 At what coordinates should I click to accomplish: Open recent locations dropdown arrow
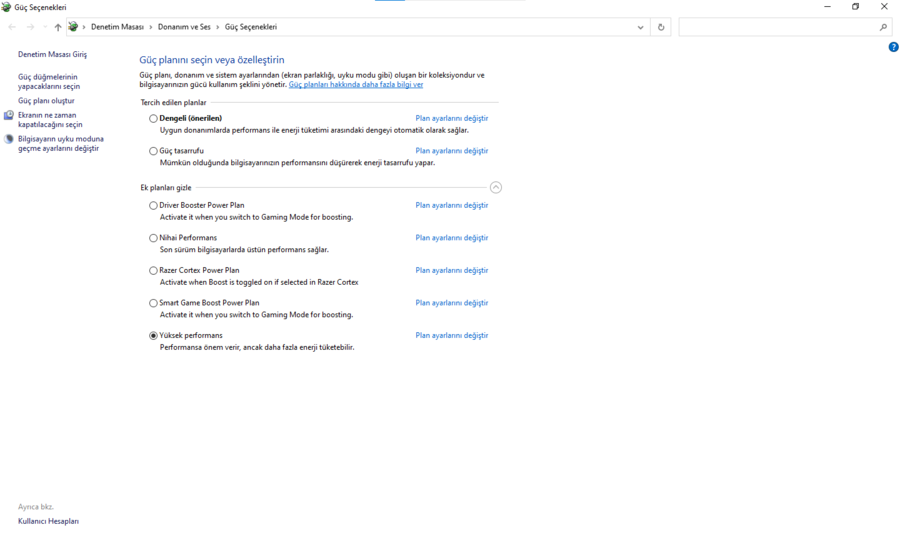point(45,27)
